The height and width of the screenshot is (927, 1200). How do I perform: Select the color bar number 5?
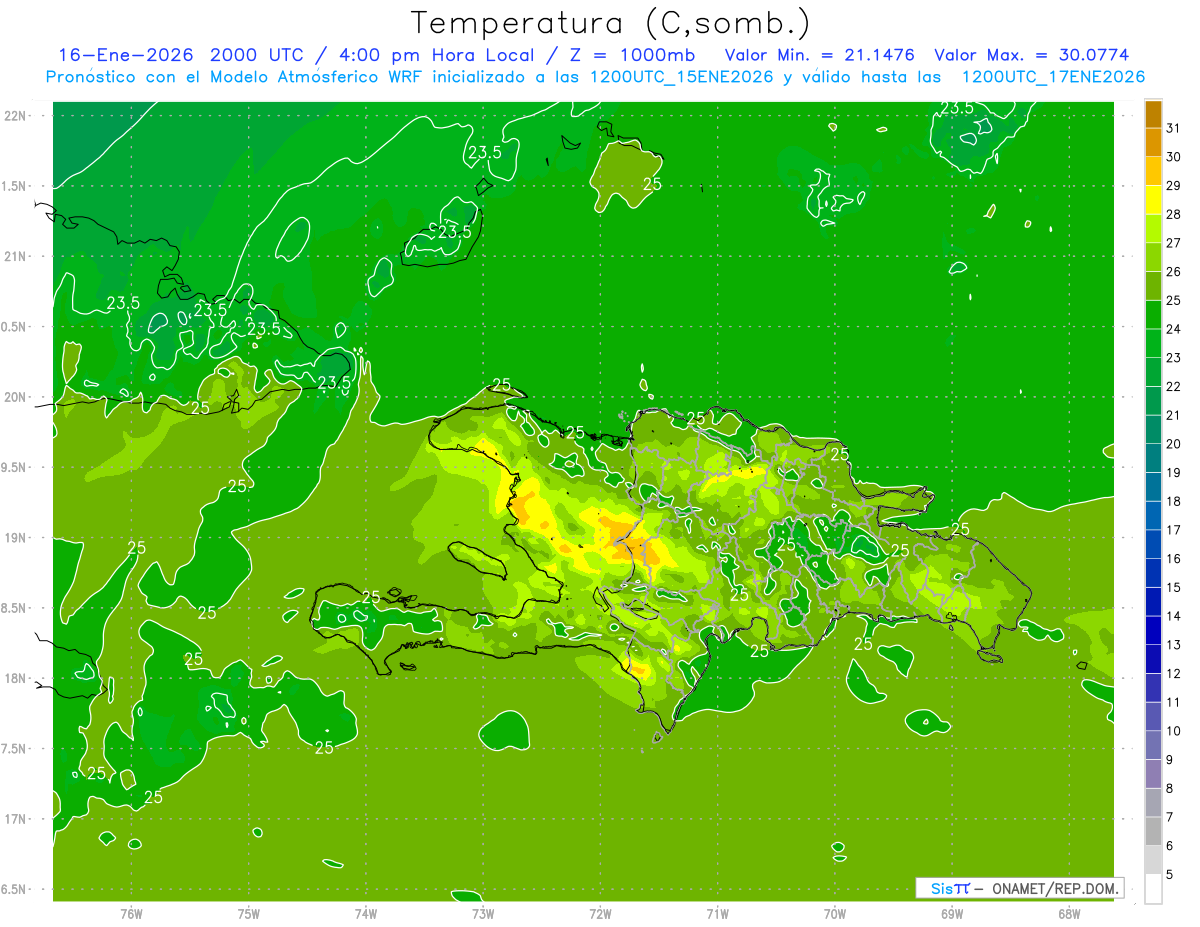coord(1170,875)
